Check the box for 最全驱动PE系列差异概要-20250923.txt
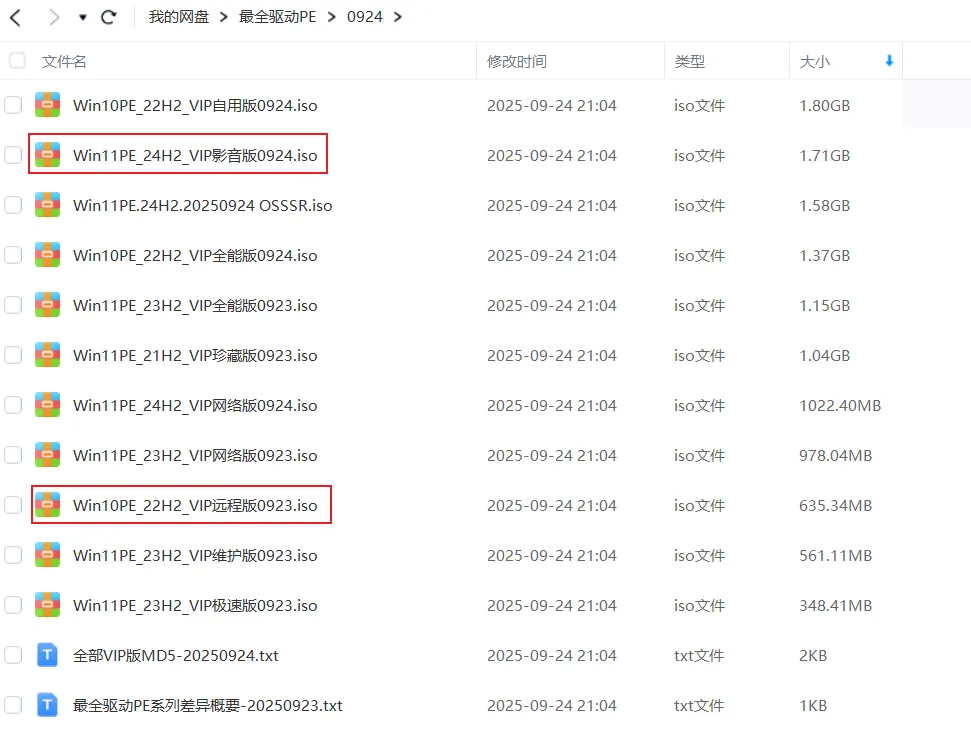Screen dimensions: 971x748 tap(13, 705)
